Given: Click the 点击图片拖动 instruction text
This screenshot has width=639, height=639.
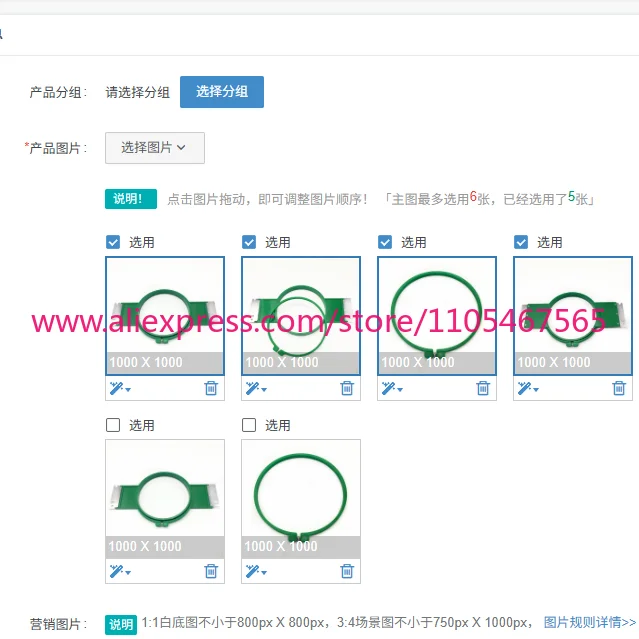Looking at the screenshot, I should [x=267, y=199].
